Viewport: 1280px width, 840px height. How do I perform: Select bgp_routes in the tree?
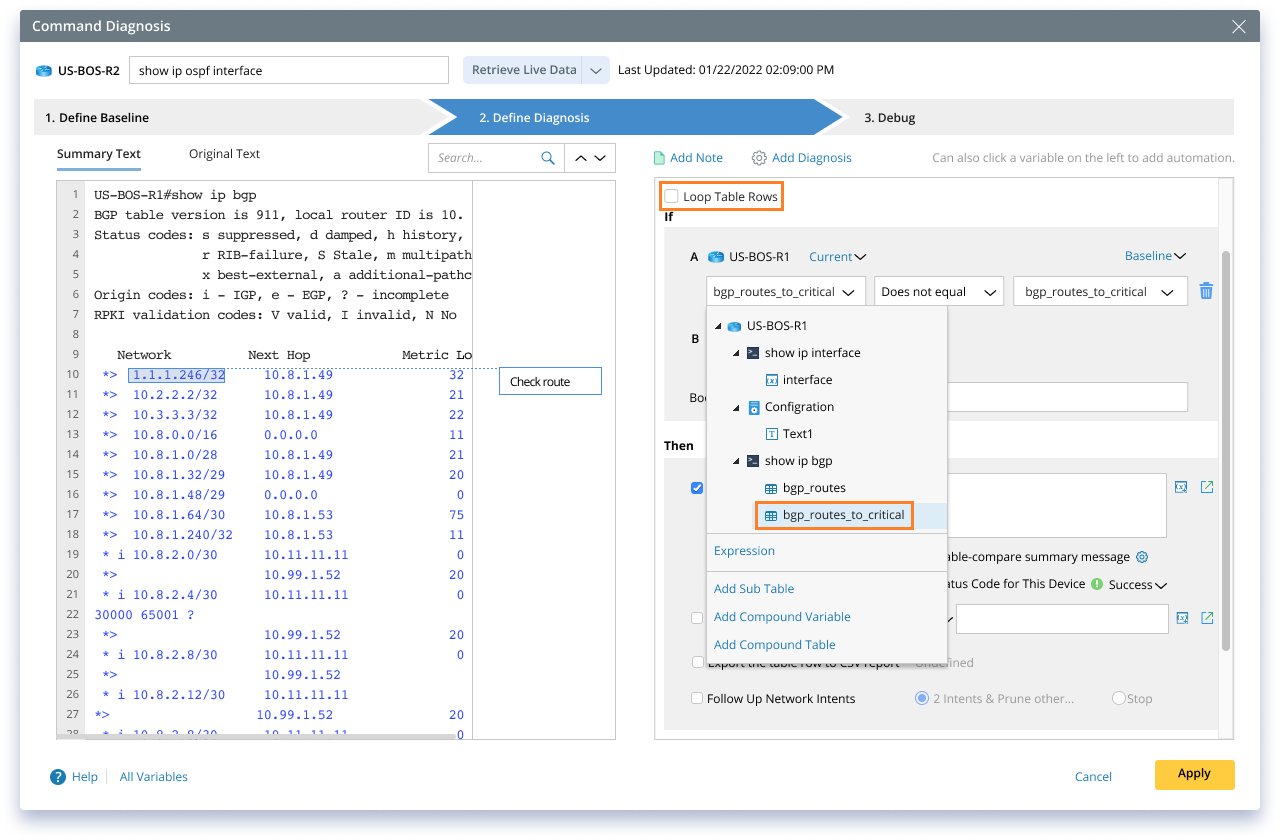(814, 488)
